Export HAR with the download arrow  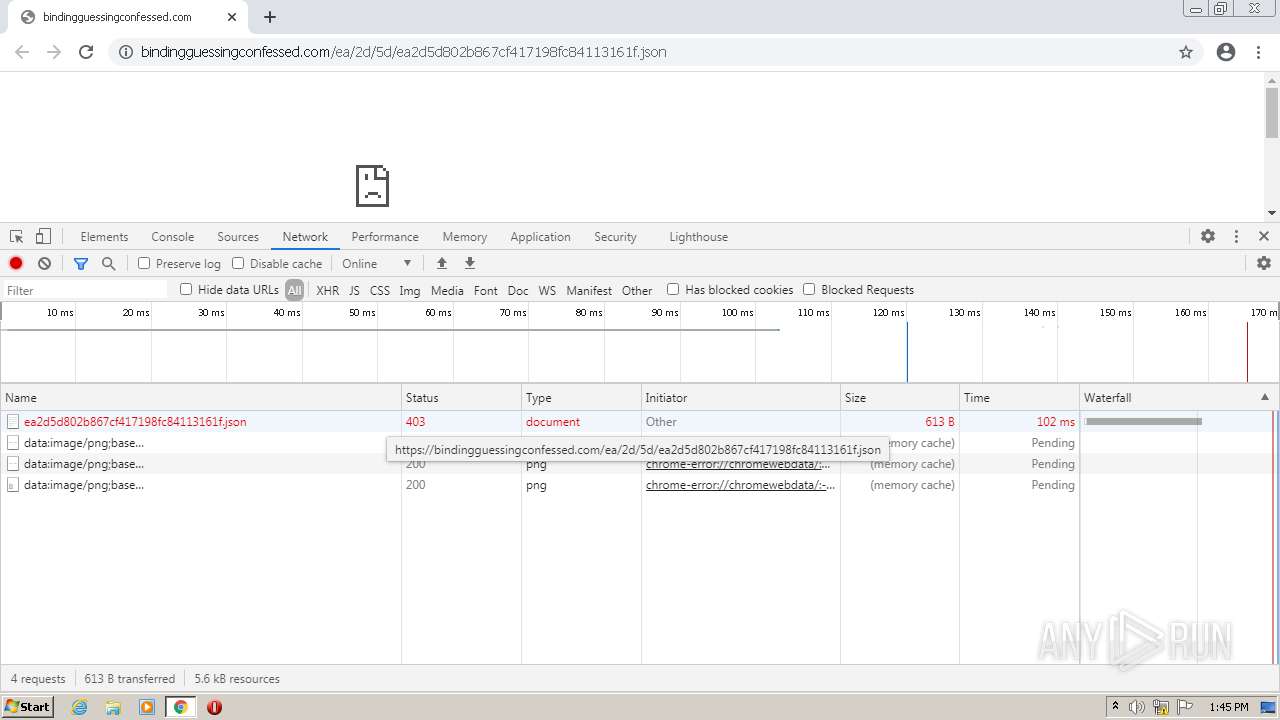click(x=469, y=264)
